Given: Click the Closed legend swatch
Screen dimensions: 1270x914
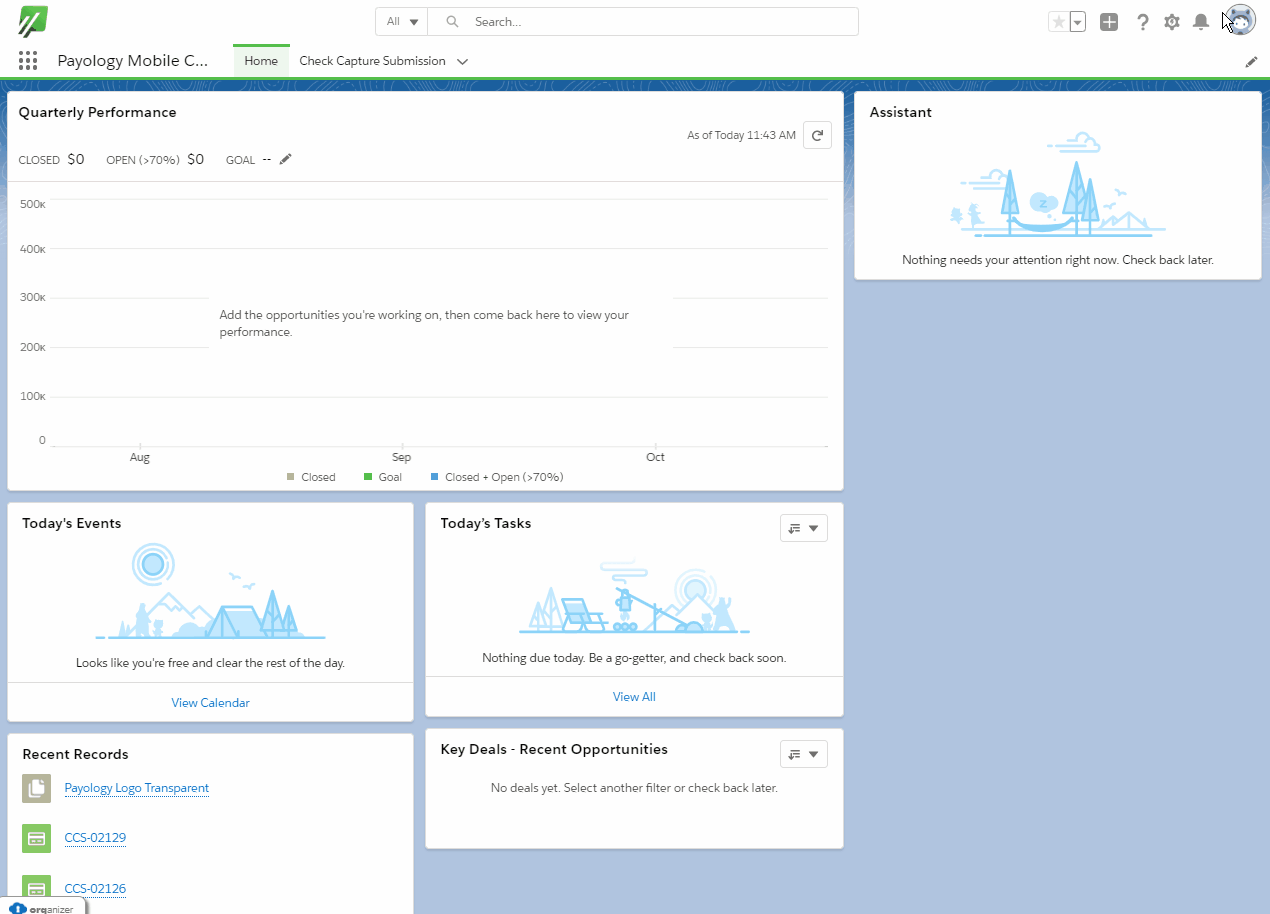Looking at the screenshot, I should click(x=291, y=477).
